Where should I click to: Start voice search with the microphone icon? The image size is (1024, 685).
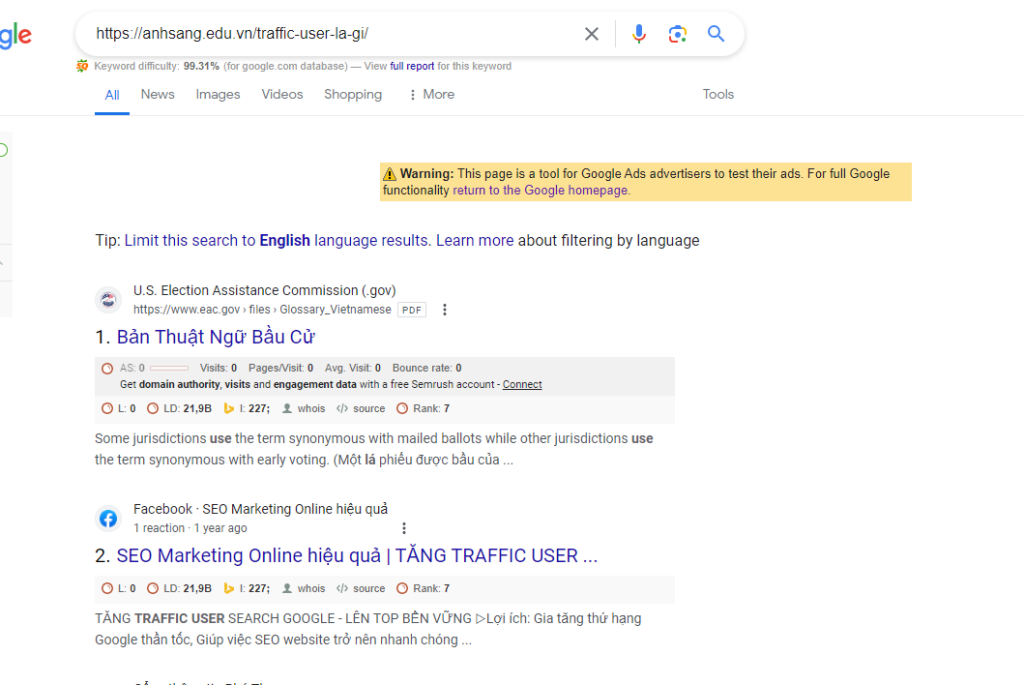(639, 34)
